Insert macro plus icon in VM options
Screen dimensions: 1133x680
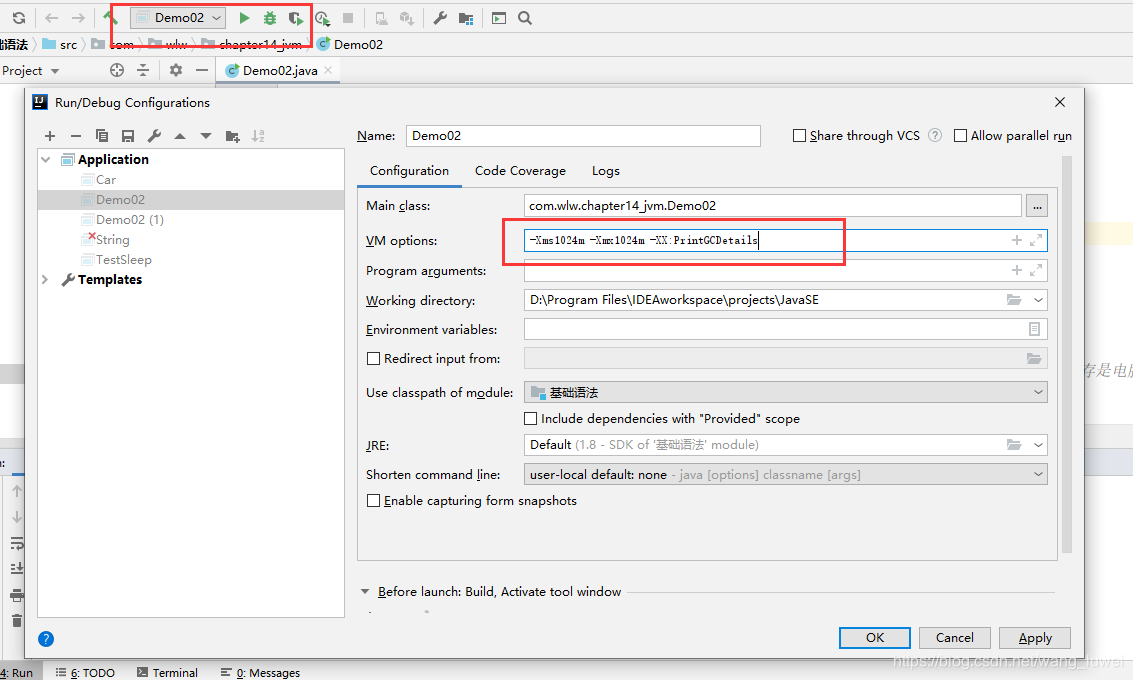click(x=1017, y=240)
